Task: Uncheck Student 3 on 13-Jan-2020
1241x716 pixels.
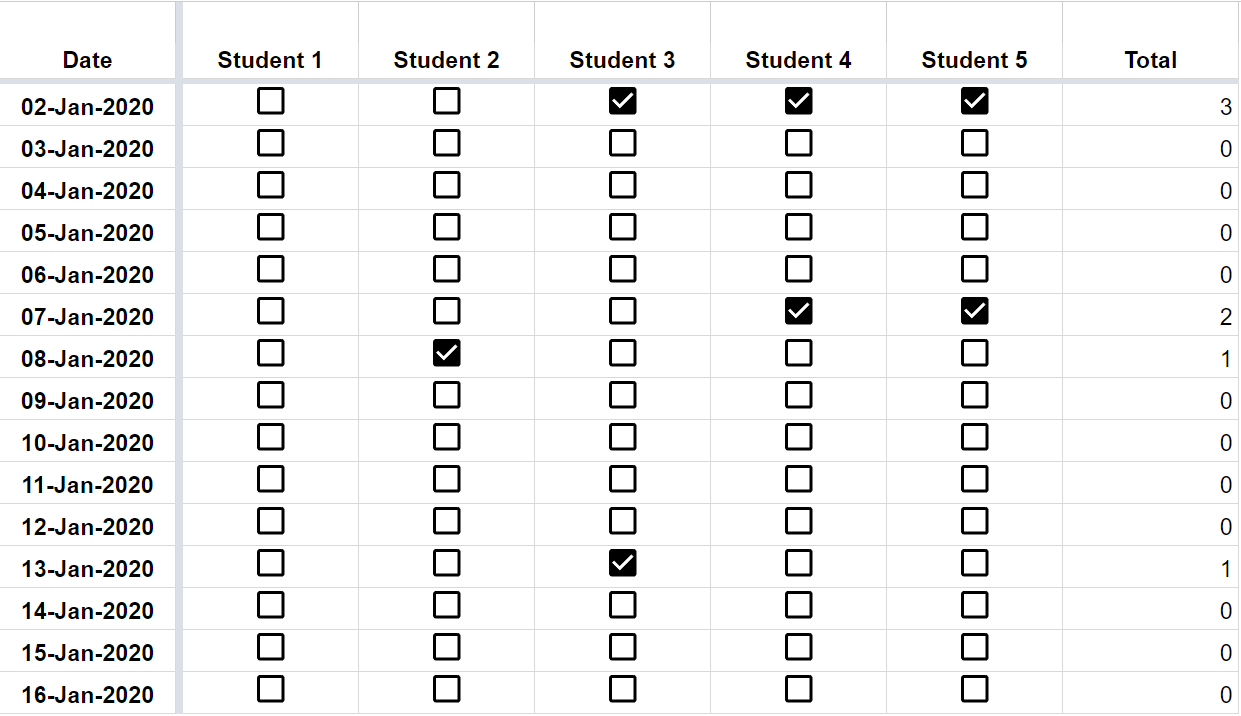Action: pyautogui.click(x=622, y=563)
